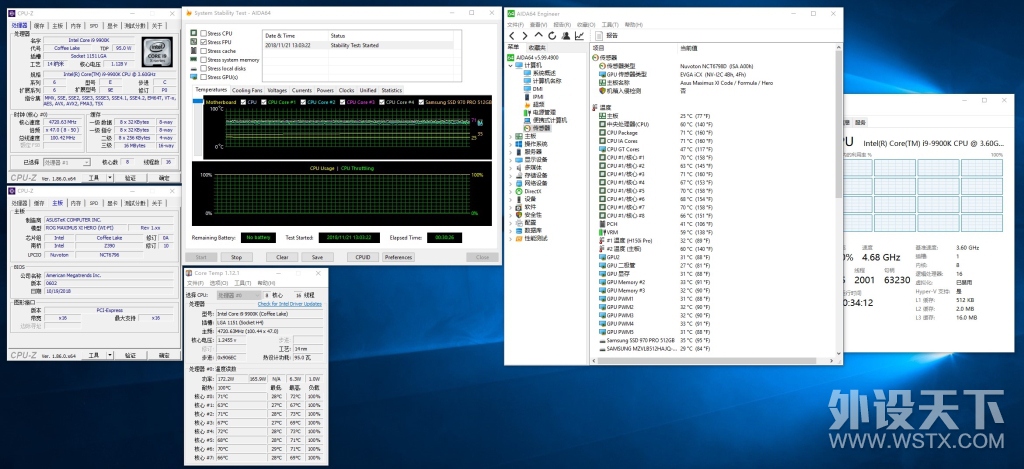The height and width of the screenshot is (469, 1024).
Task: Expand the 服务器 node in AIDA64 tree
Action: point(511,152)
